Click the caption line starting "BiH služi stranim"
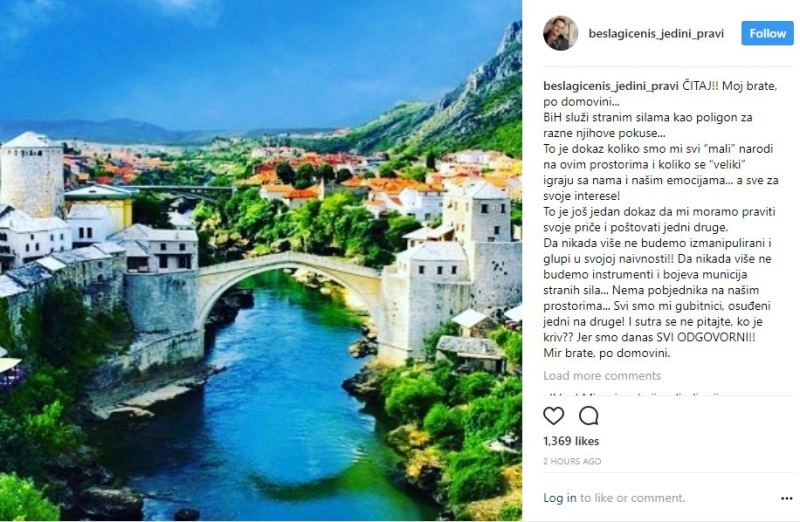 pos(648,117)
